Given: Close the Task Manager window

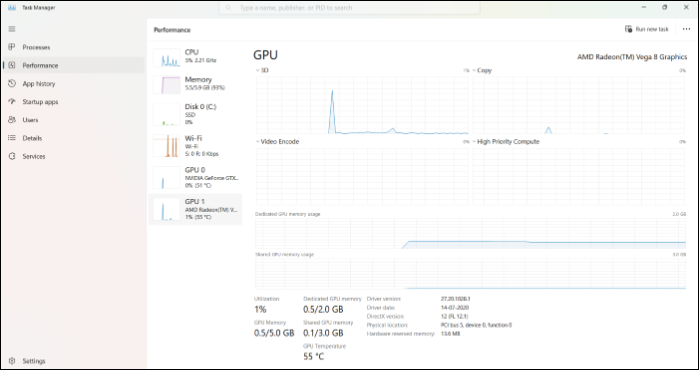Looking at the screenshot, I should 686,8.
